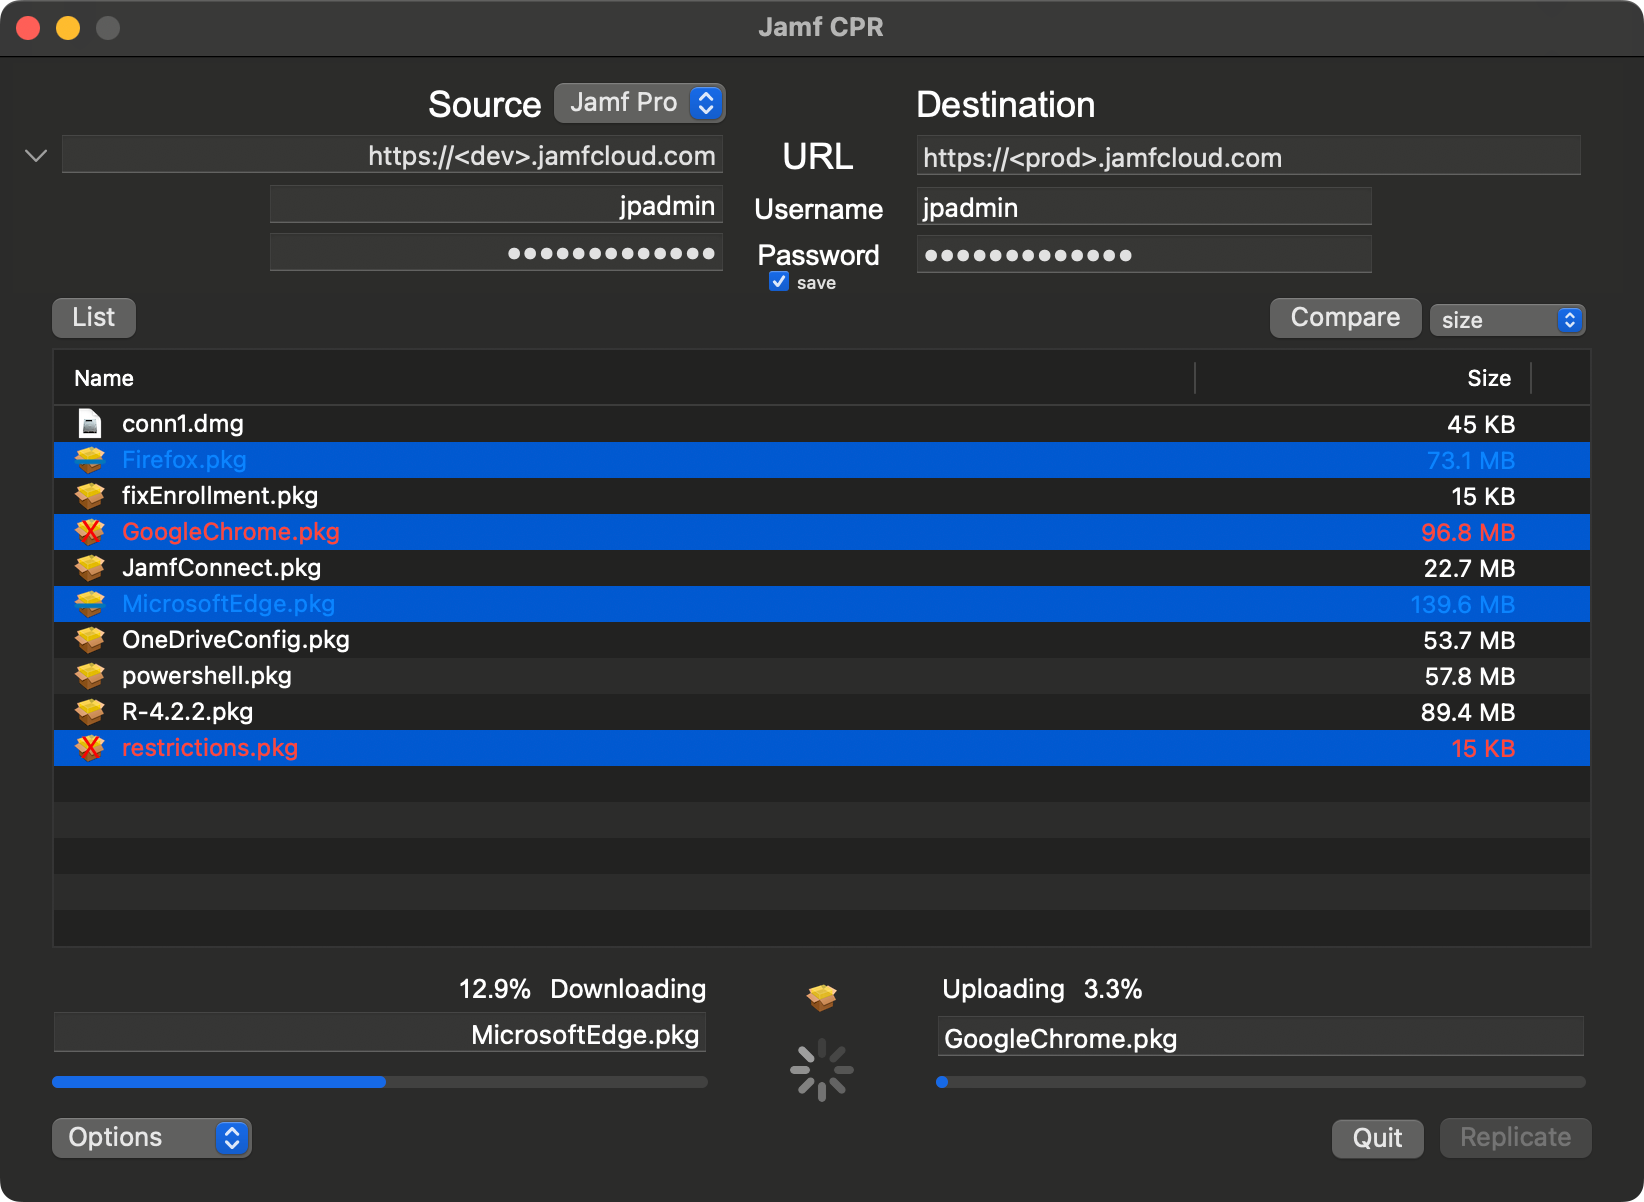Screen dimensions: 1644x1202
Task: Open the Jamf Pro source type dropdown
Action: click(x=640, y=103)
